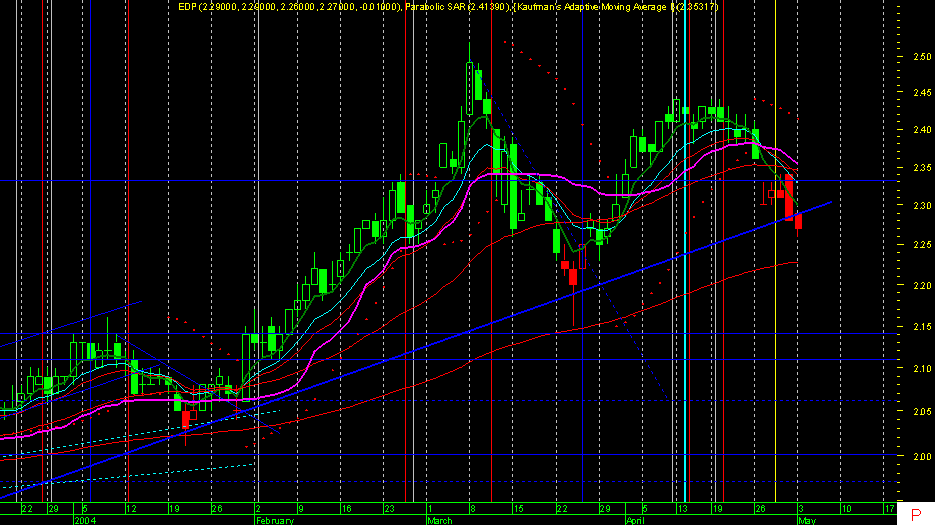The height and width of the screenshot is (525, 935).
Task: Click the March month label
Action: (x=440, y=520)
